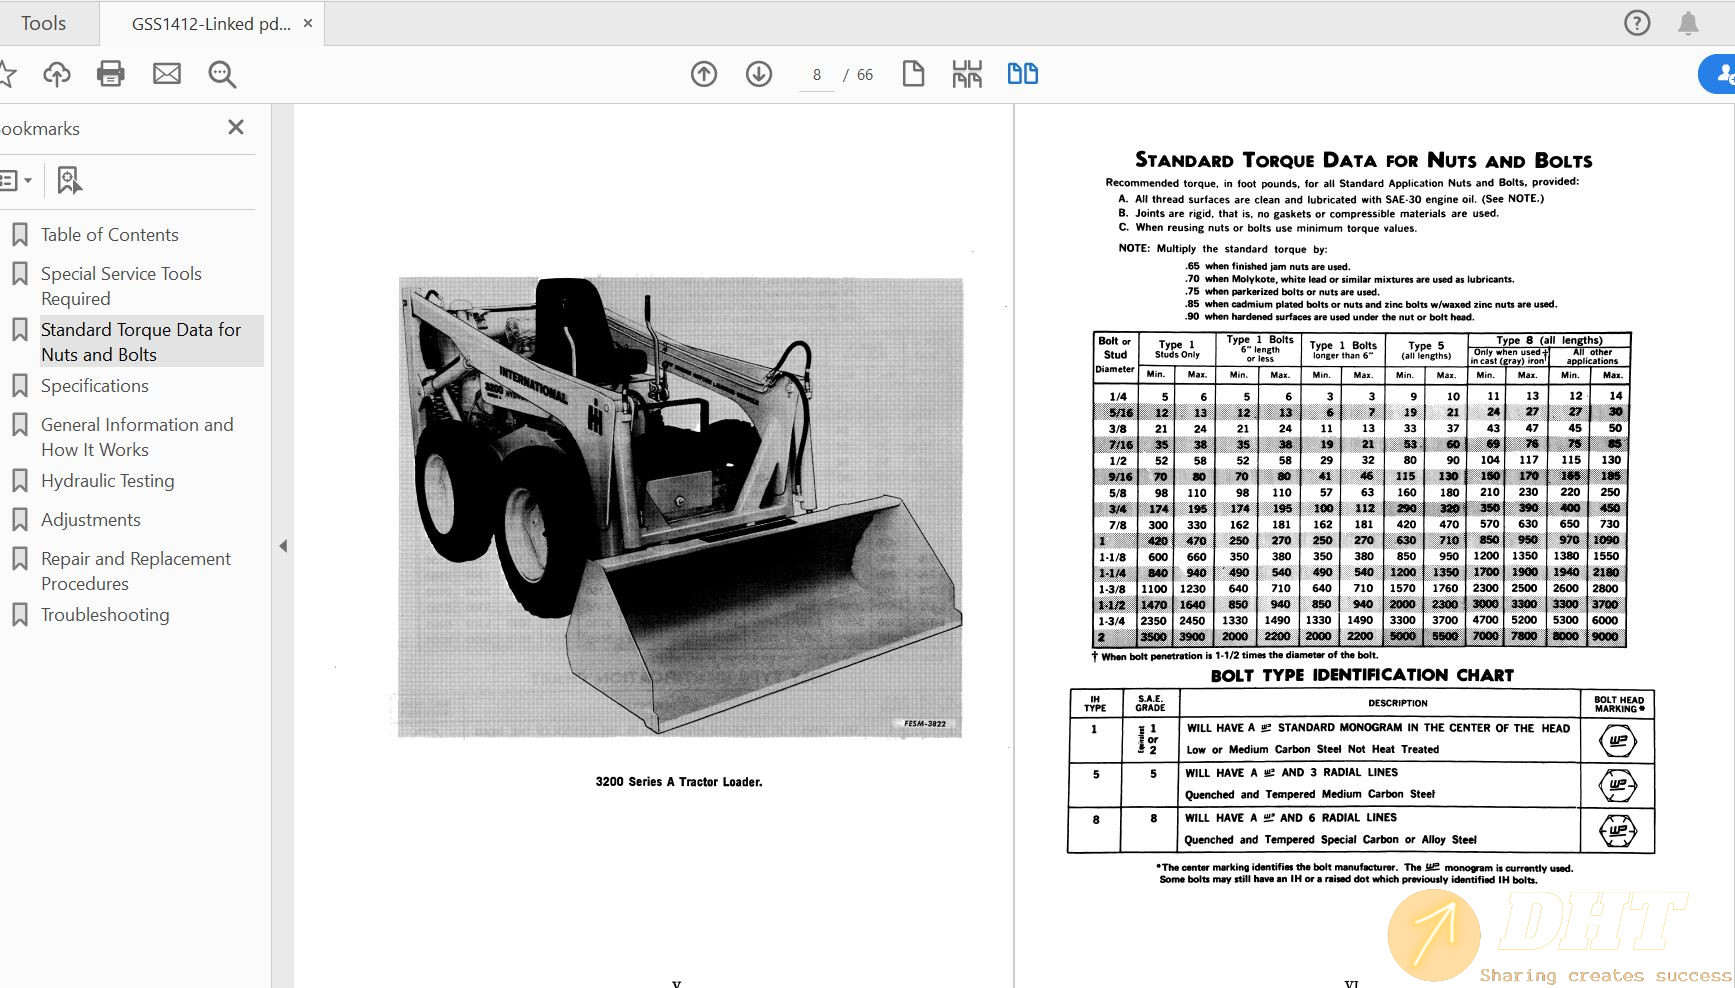Image resolution: width=1735 pixels, height=988 pixels.
Task: Jump to Hydraulic Testing bookmark
Action: [x=107, y=481]
